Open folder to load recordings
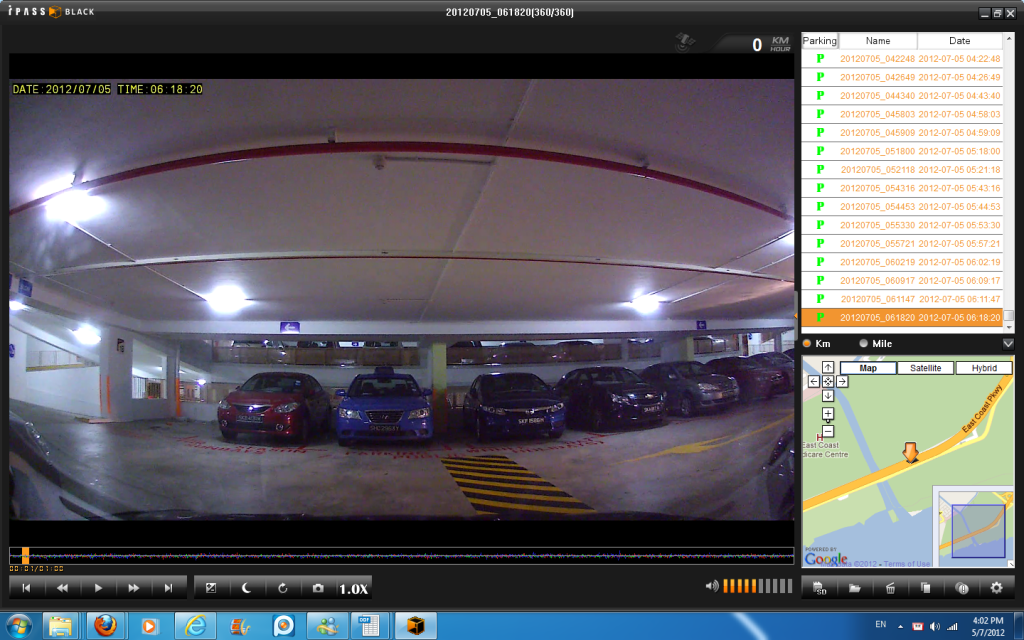Screen dimensions: 1024x640 pyautogui.click(x=855, y=588)
